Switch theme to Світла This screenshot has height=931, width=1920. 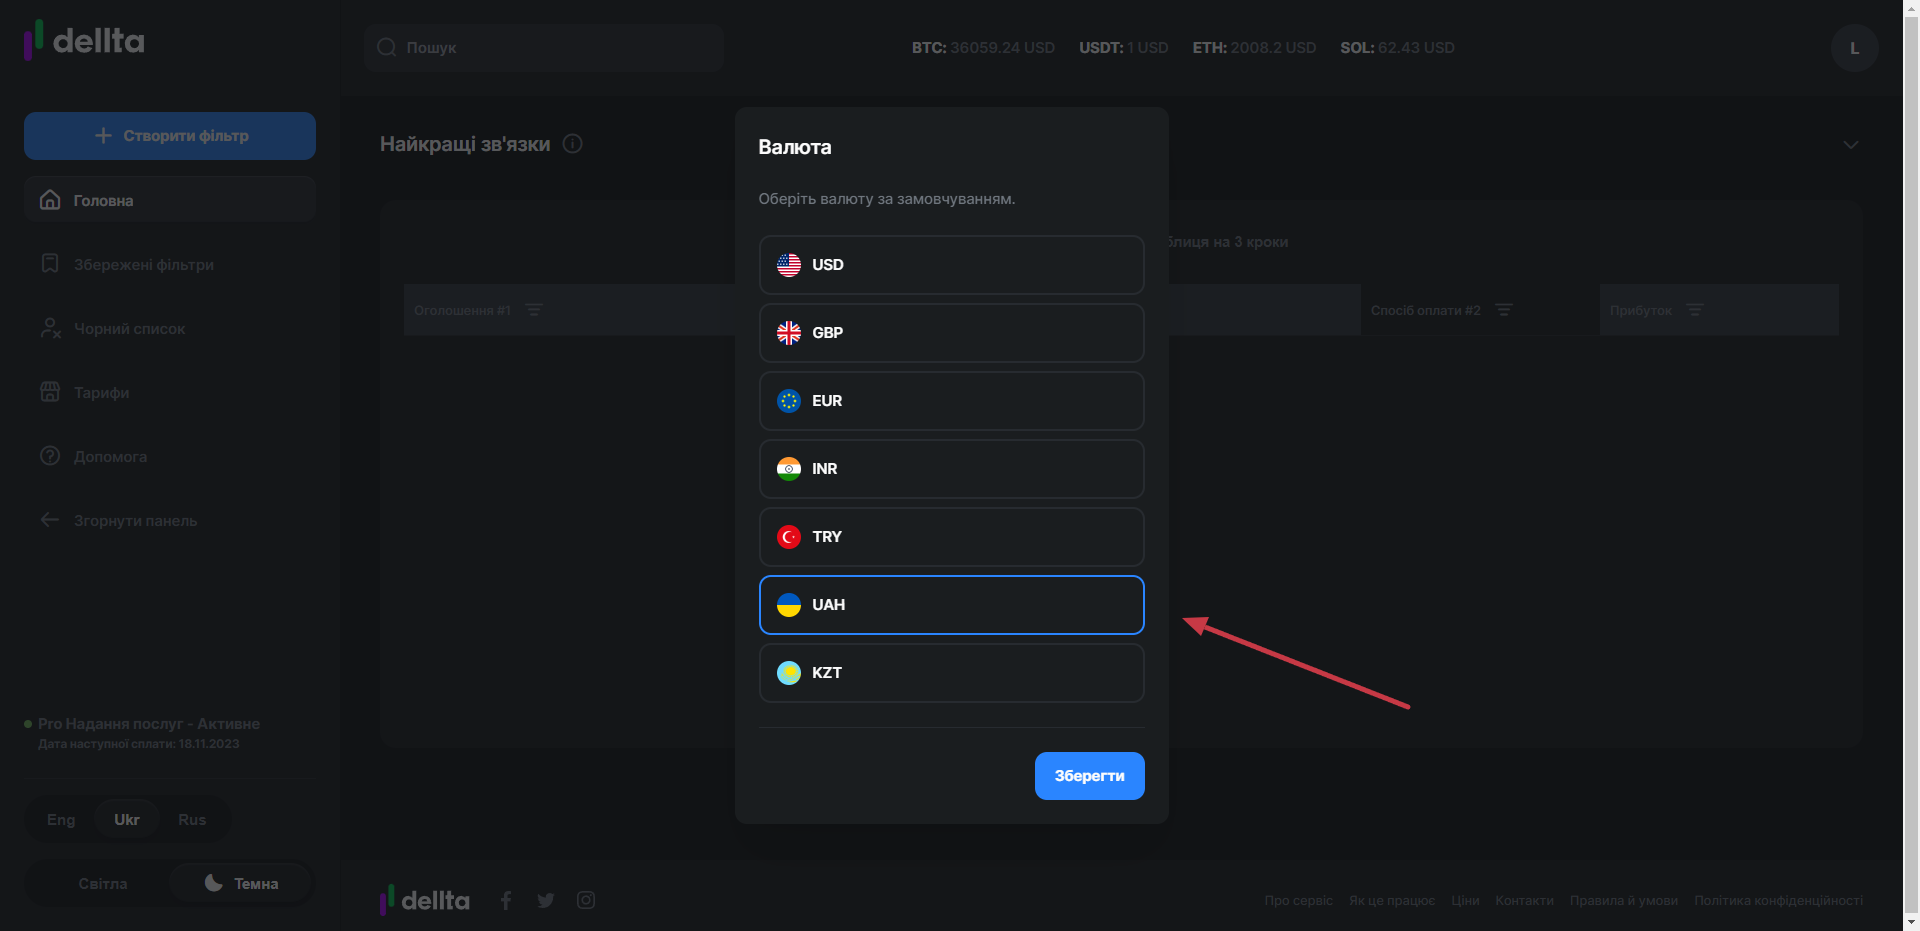[102, 884]
